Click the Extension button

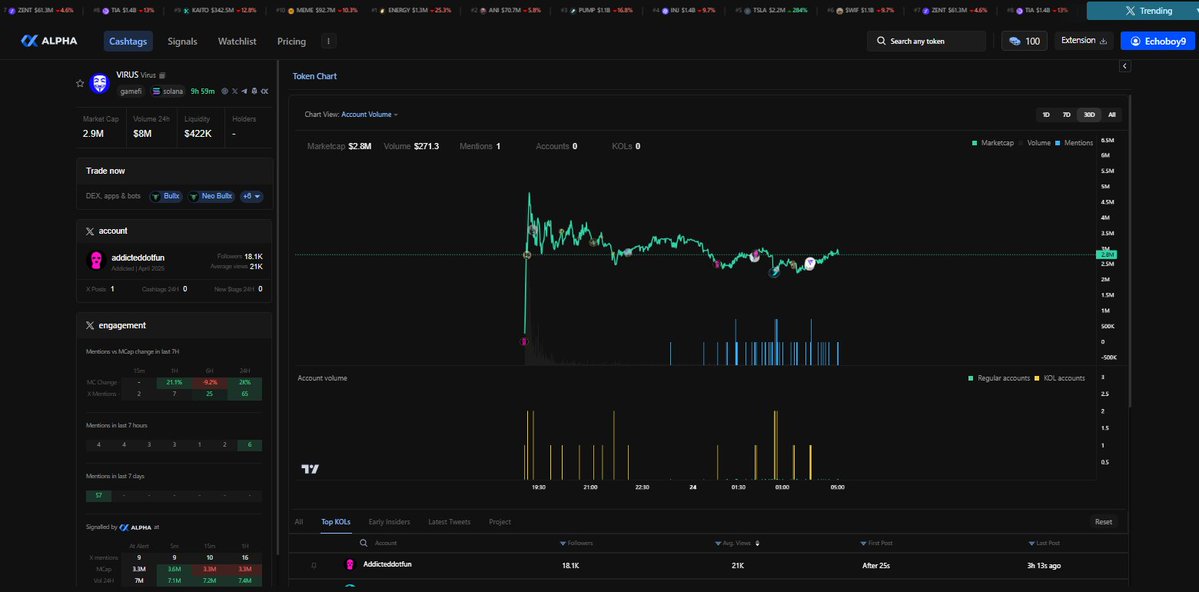tap(1084, 41)
